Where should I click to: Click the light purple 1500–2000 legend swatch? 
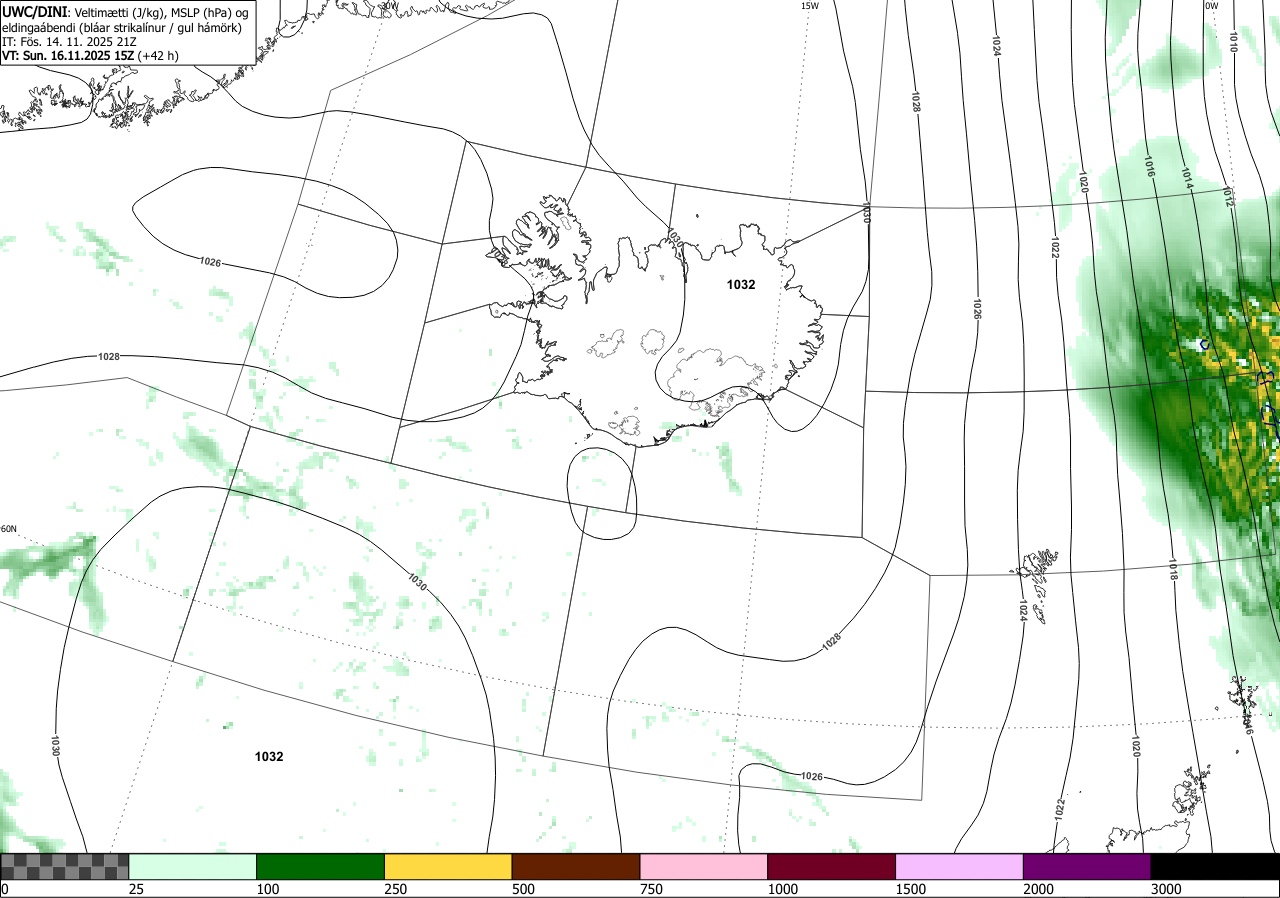coord(960,866)
